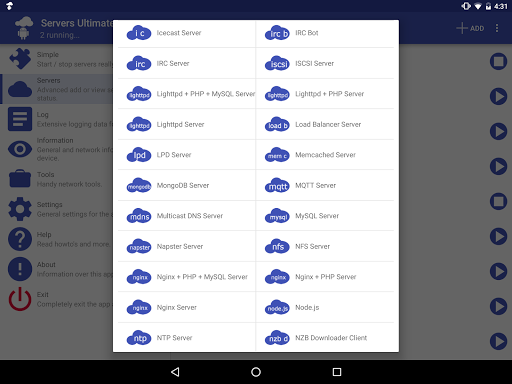Choose Memcached Server from list

pyautogui.click(x=325, y=155)
